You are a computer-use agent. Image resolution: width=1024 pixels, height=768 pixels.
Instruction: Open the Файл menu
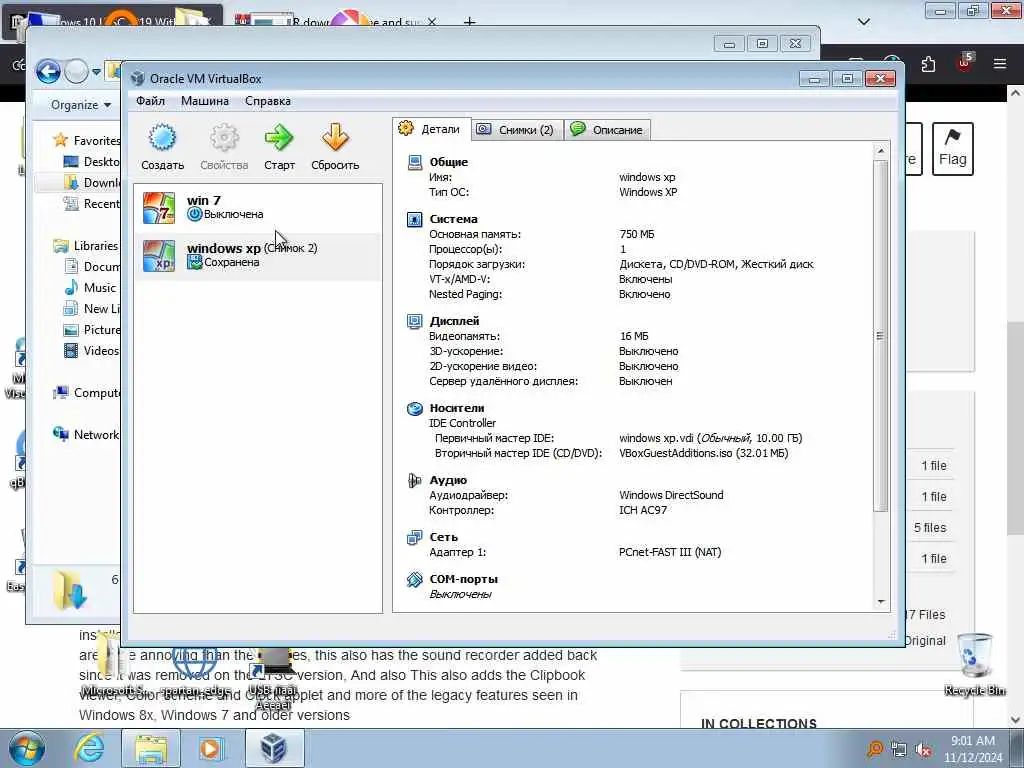[x=150, y=101]
